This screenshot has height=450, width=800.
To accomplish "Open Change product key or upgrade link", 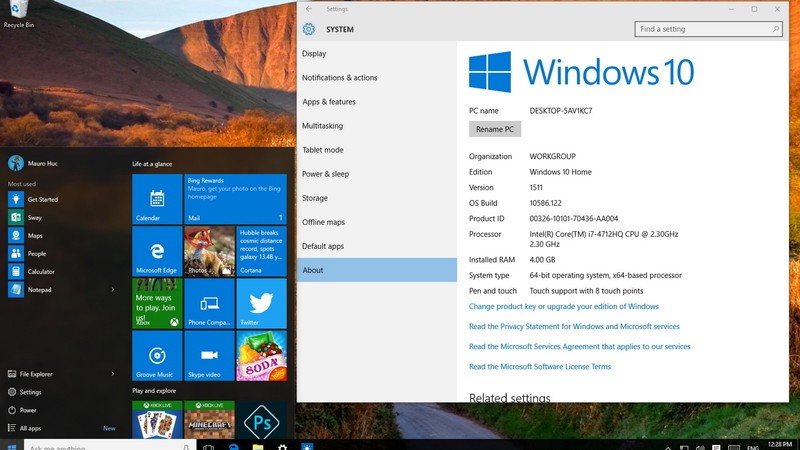I will (x=564, y=306).
